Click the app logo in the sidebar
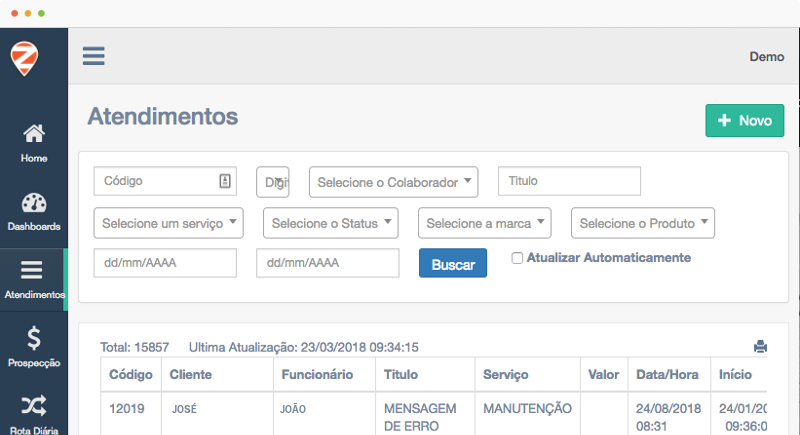This screenshot has width=800, height=435. click(26, 58)
